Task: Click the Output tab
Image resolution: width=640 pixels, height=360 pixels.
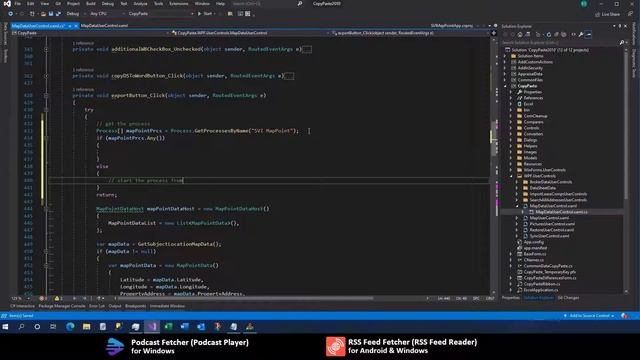Action: [115, 306]
